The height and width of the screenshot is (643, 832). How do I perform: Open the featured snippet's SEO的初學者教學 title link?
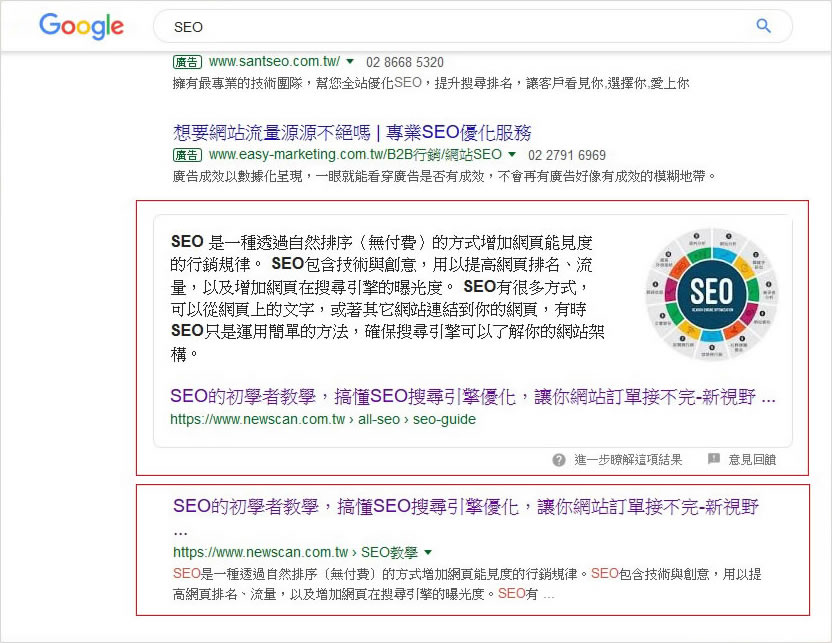(472, 397)
